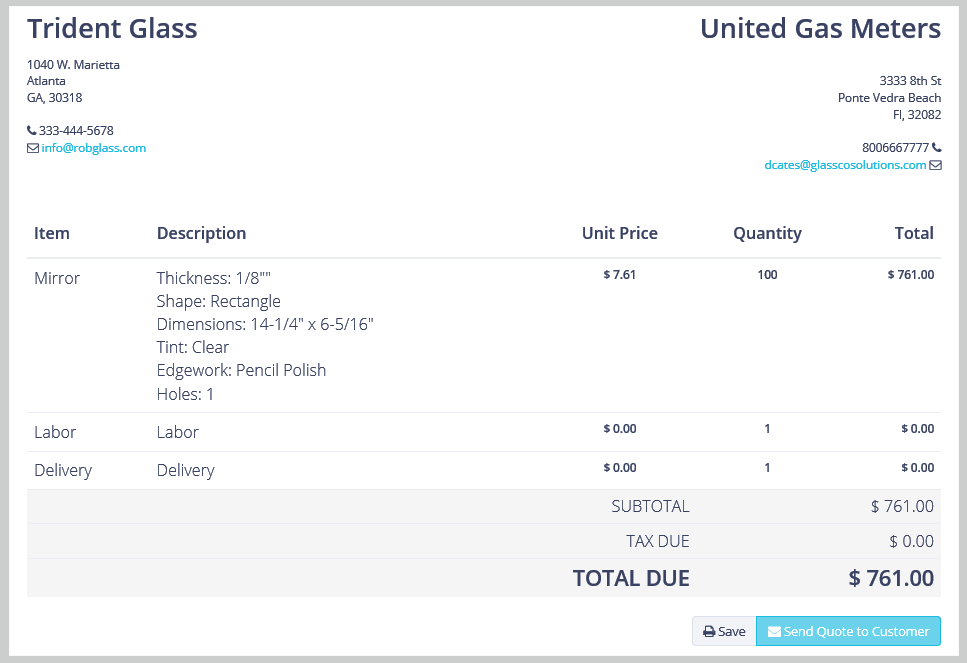Open the dcates@glasscosolutions.com email link
The image size is (967, 663).
(x=845, y=165)
